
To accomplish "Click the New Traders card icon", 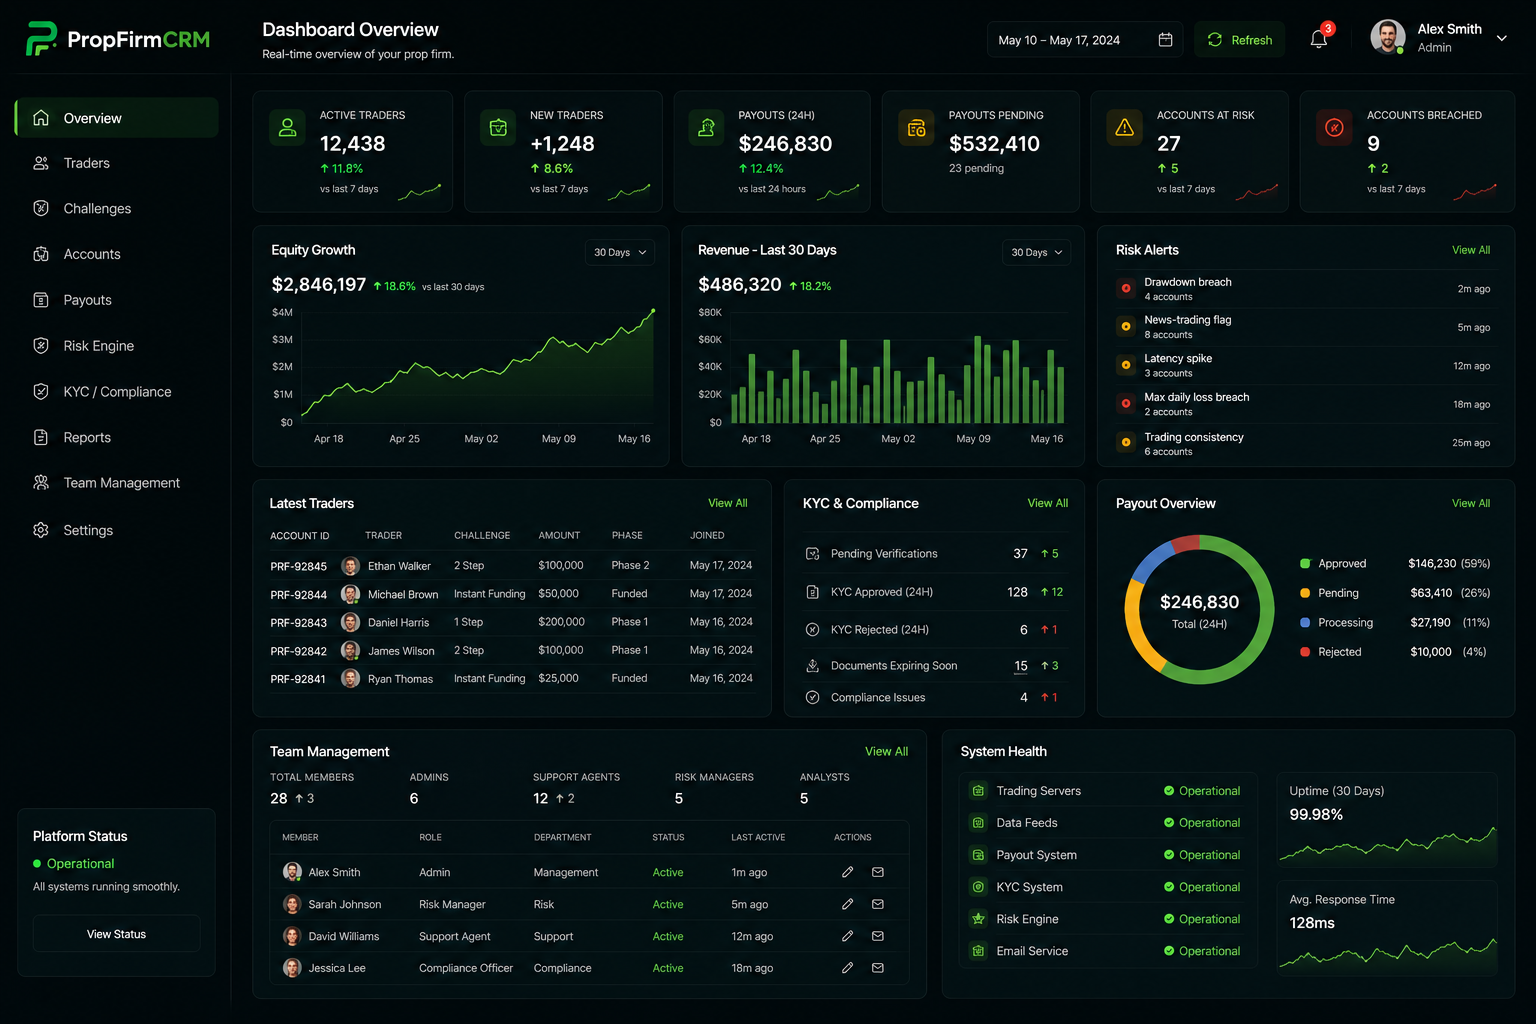I will (498, 128).
